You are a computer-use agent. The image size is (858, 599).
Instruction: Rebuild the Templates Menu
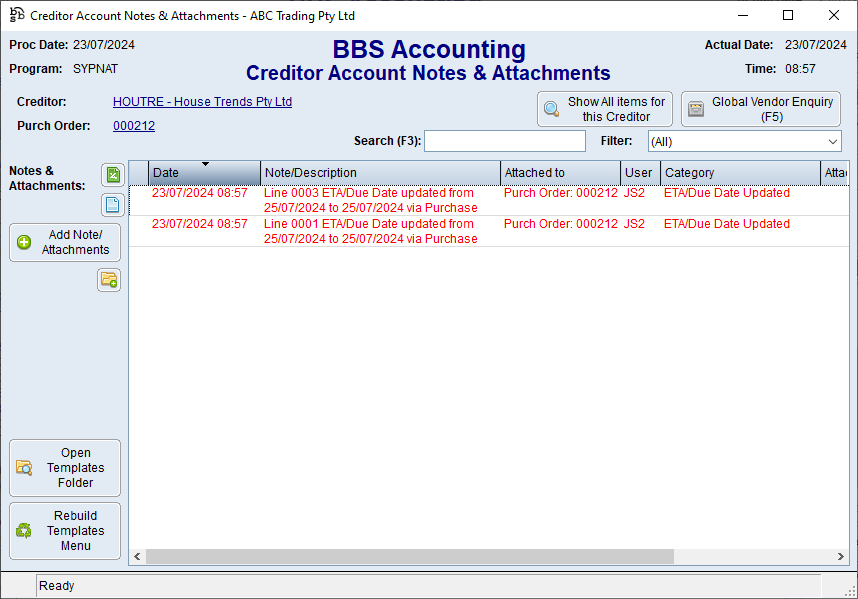[x=65, y=531]
